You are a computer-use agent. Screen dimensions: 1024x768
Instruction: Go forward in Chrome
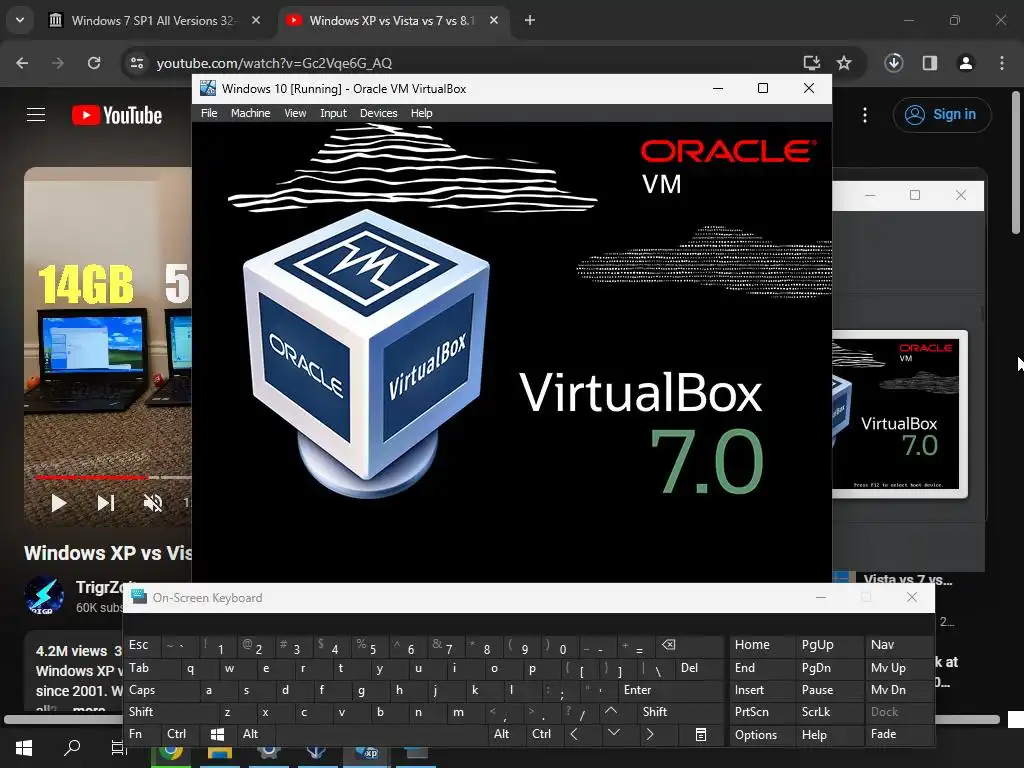click(58, 63)
